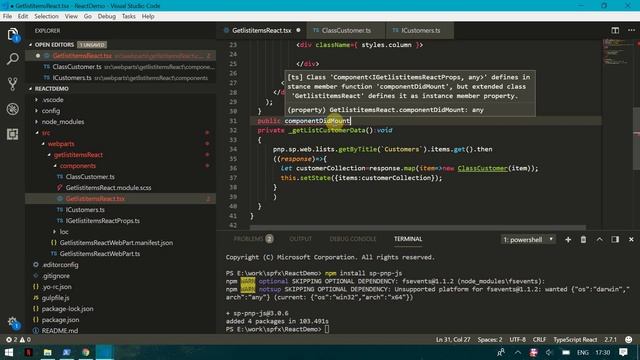Open Windows Start menu
The image size is (640, 360).
tap(9, 352)
